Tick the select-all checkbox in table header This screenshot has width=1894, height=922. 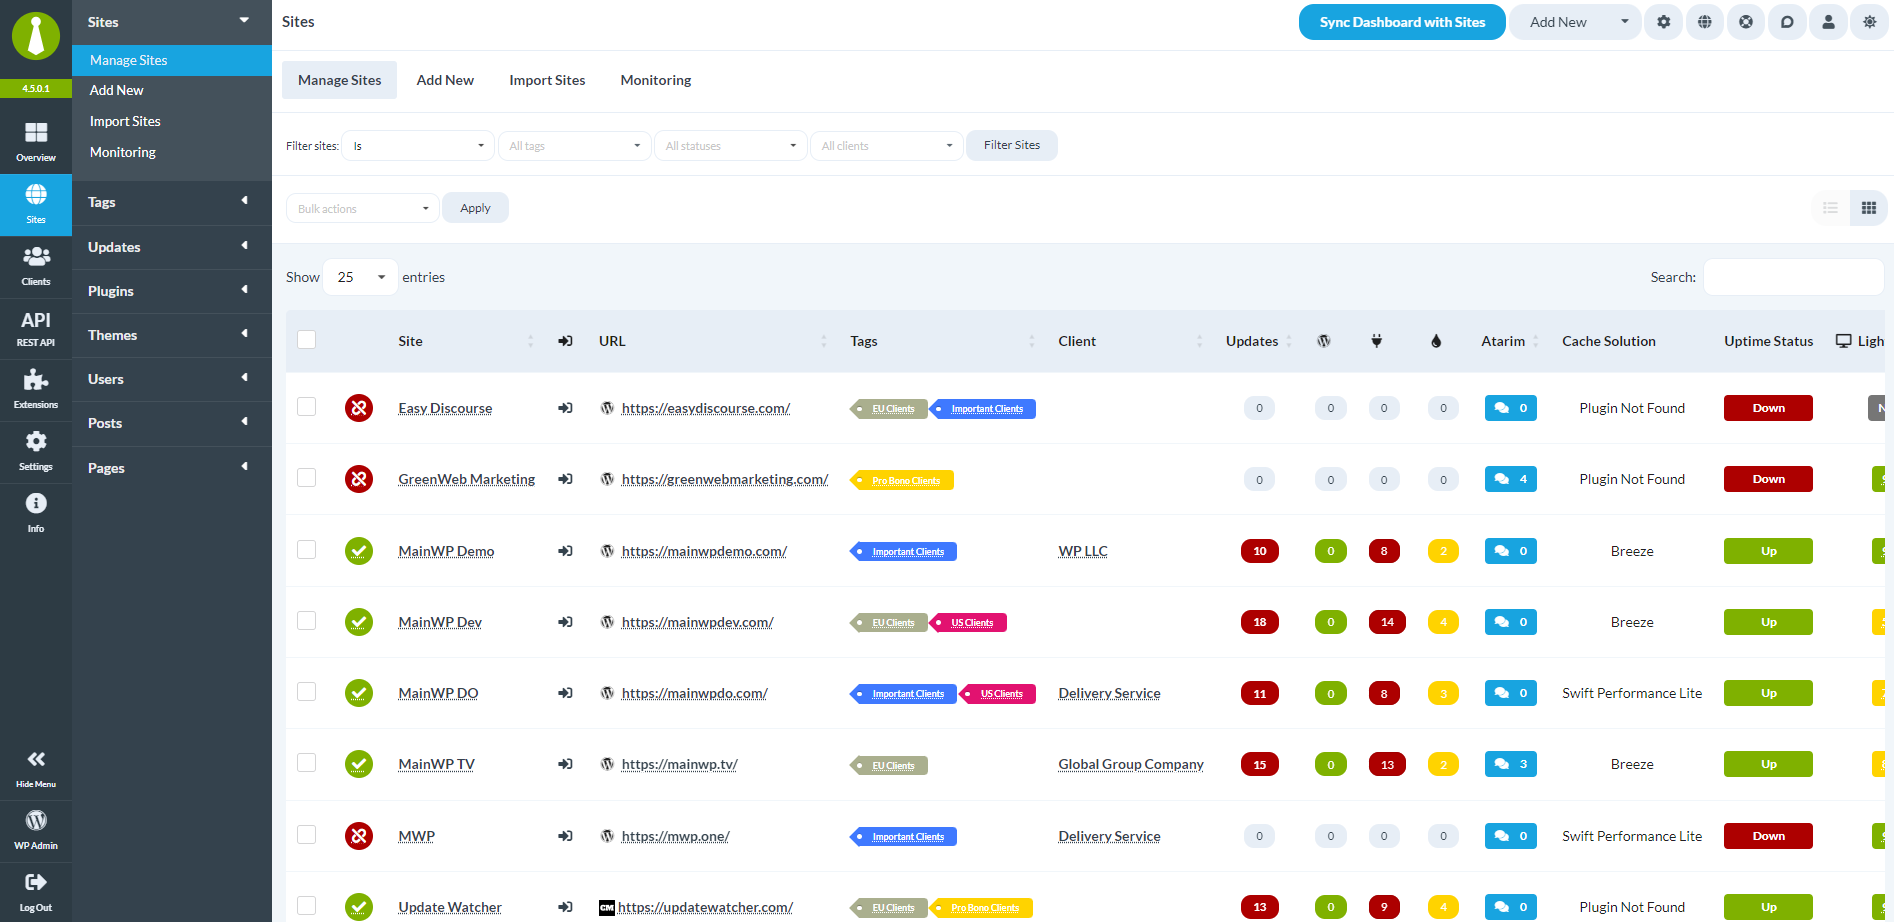307,340
